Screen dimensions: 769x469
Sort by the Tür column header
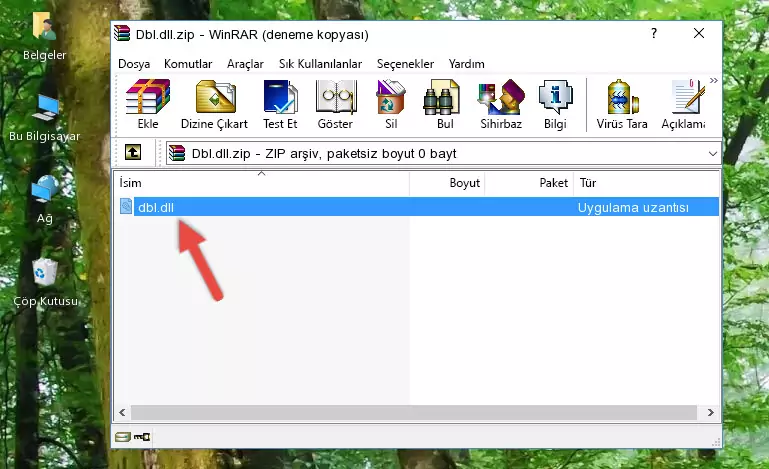[x=646, y=183]
